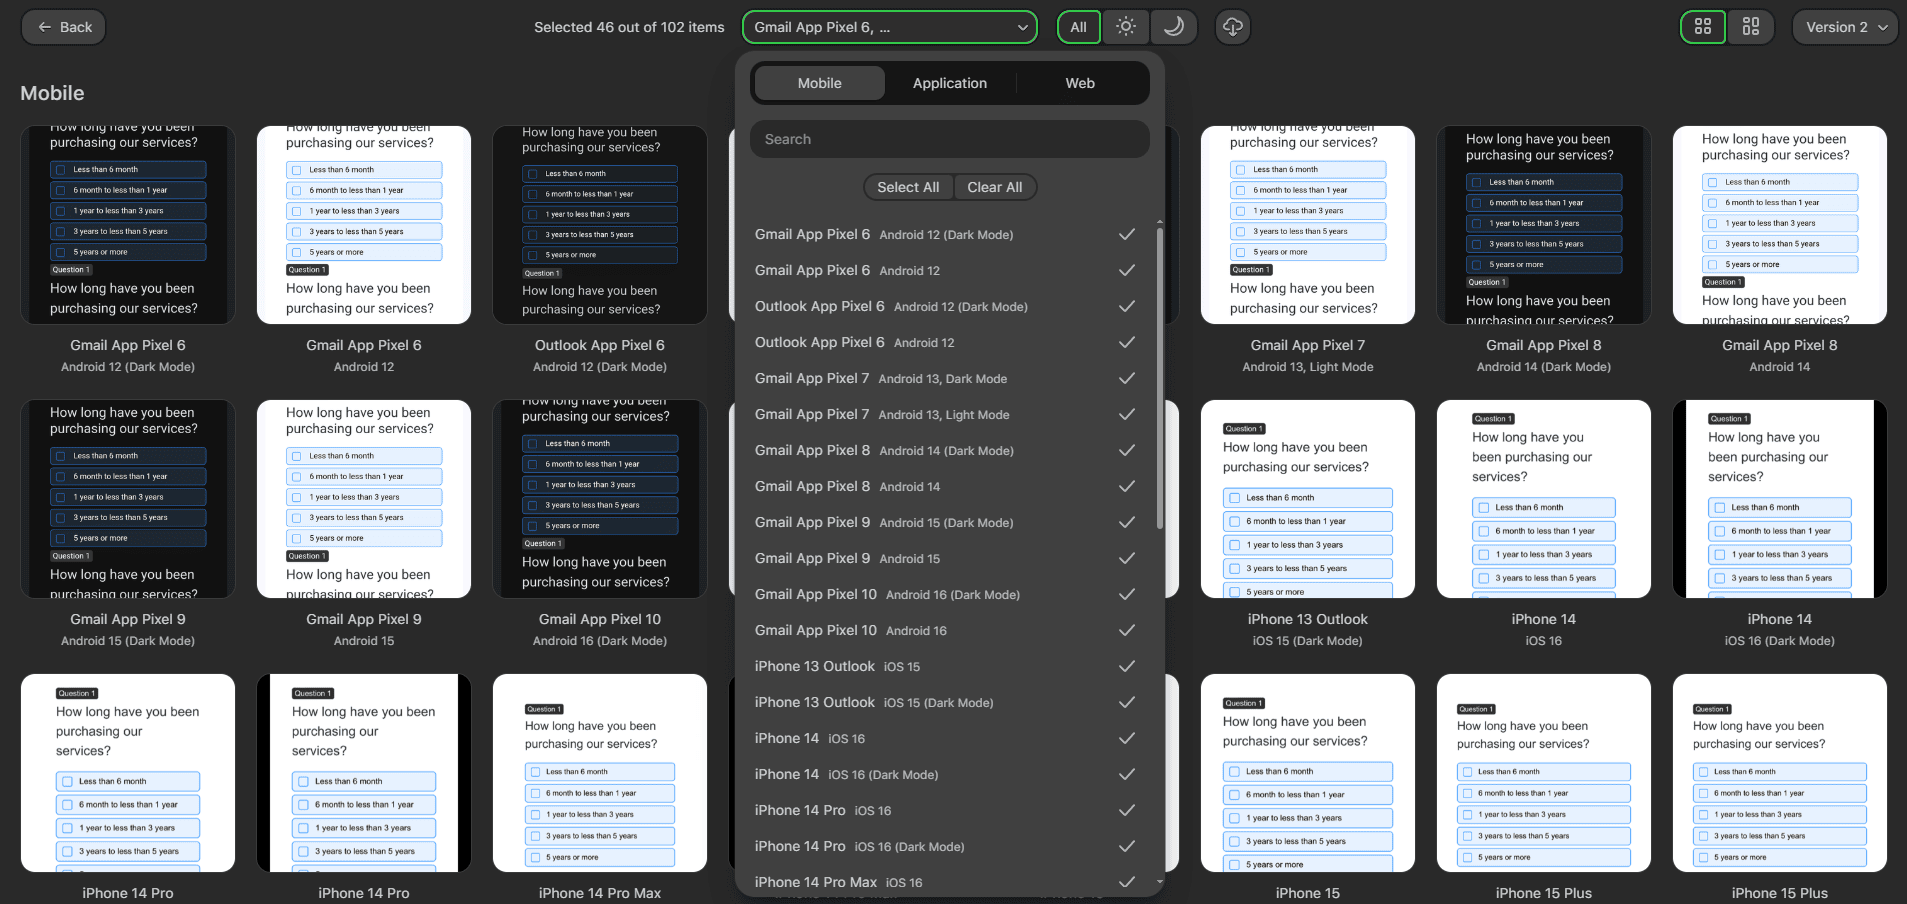Open the Gmail App Pixel 6 device dropdown
The image size is (1907, 904).
tap(888, 27)
